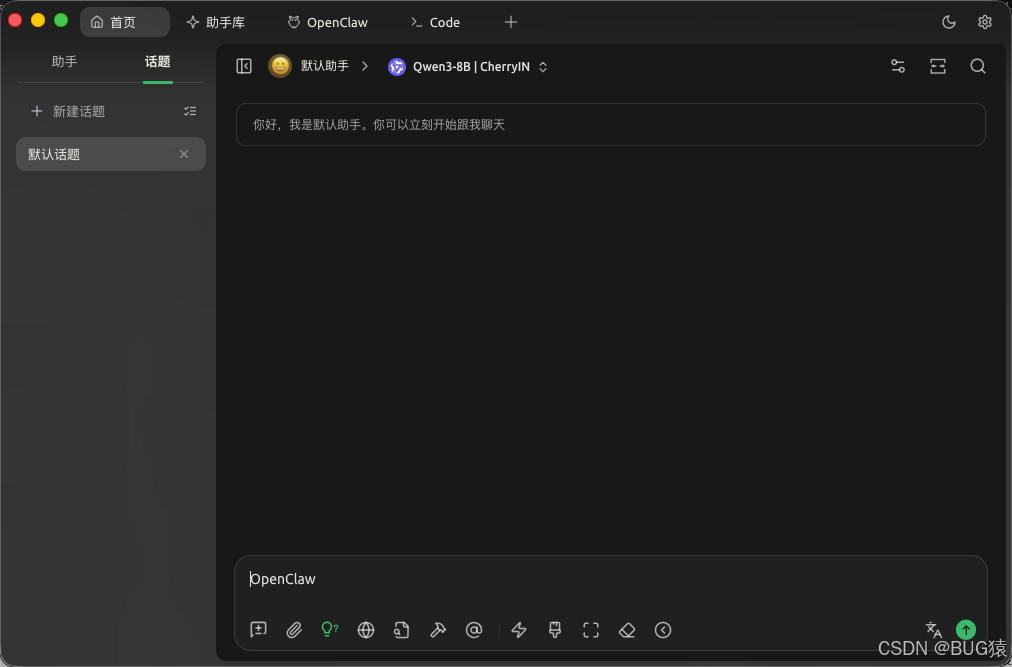This screenshot has height=667, width=1012.
Task: Collapse the sidebar with the panel icon
Action: click(x=243, y=66)
